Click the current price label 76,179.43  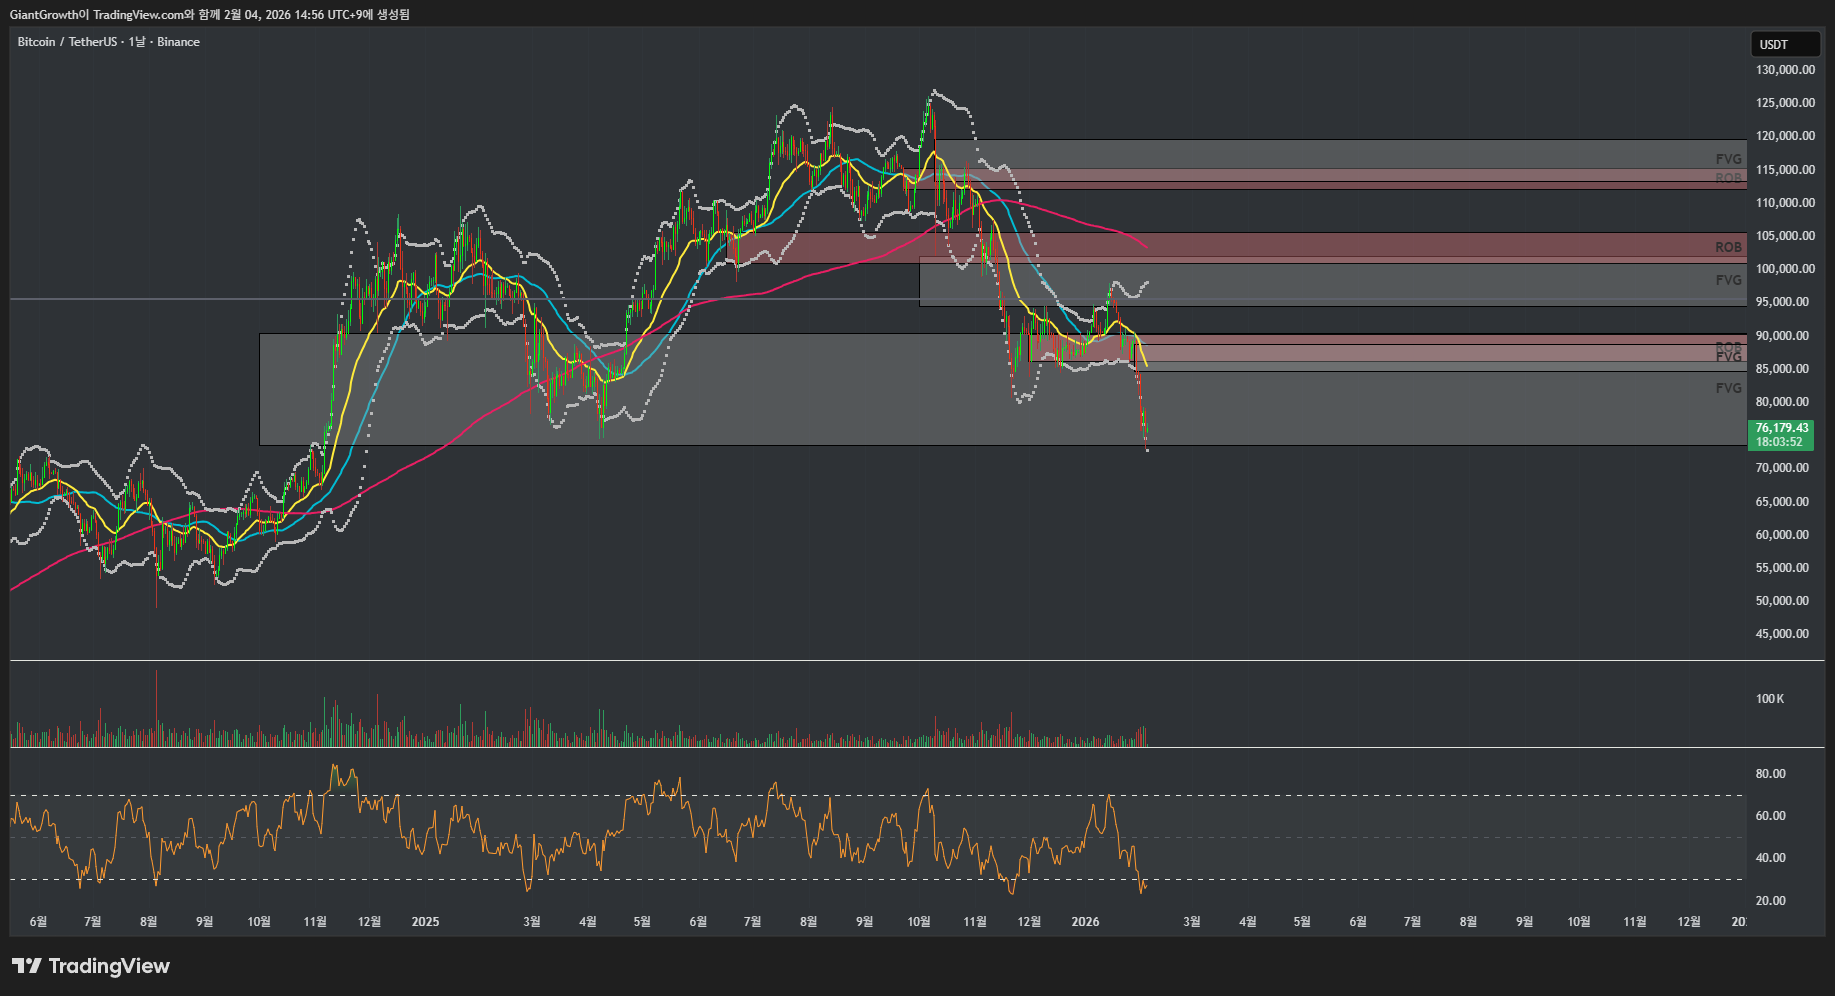click(1781, 428)
